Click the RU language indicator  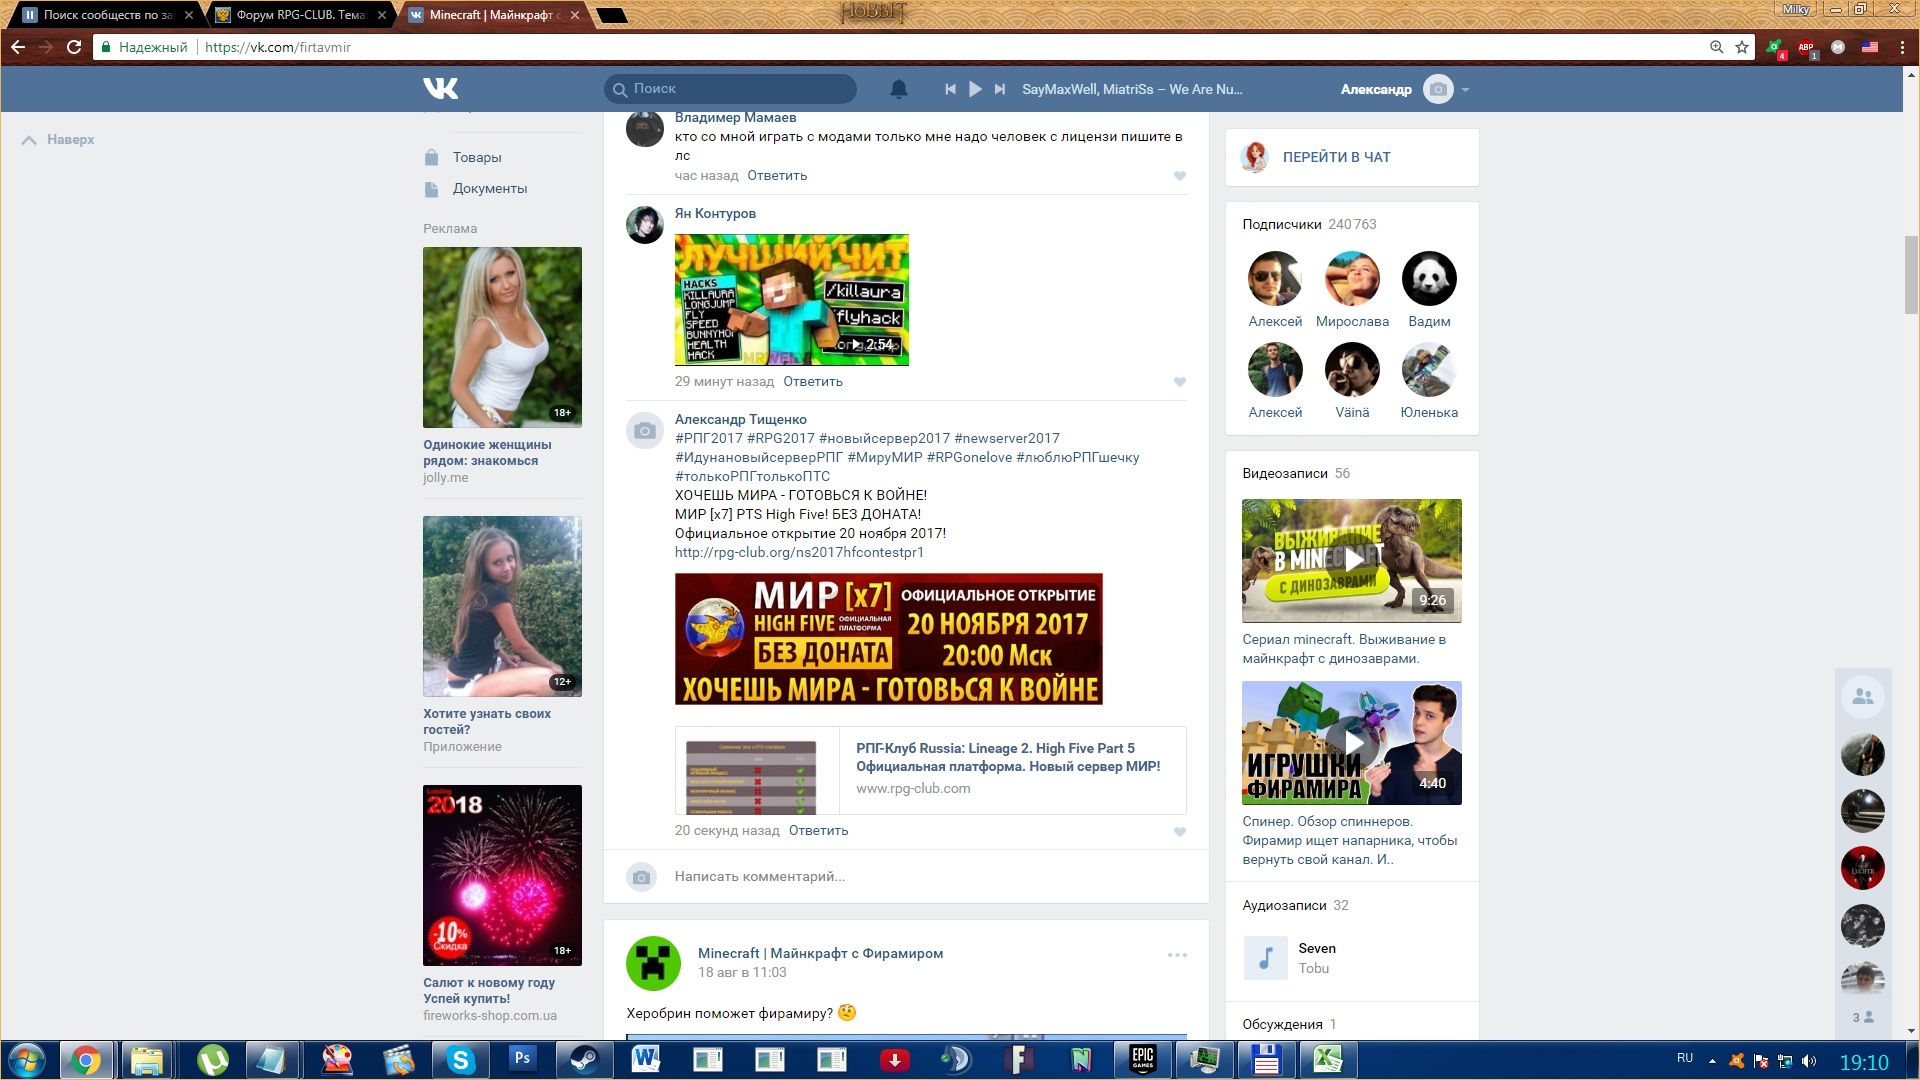point(1685,1058)
